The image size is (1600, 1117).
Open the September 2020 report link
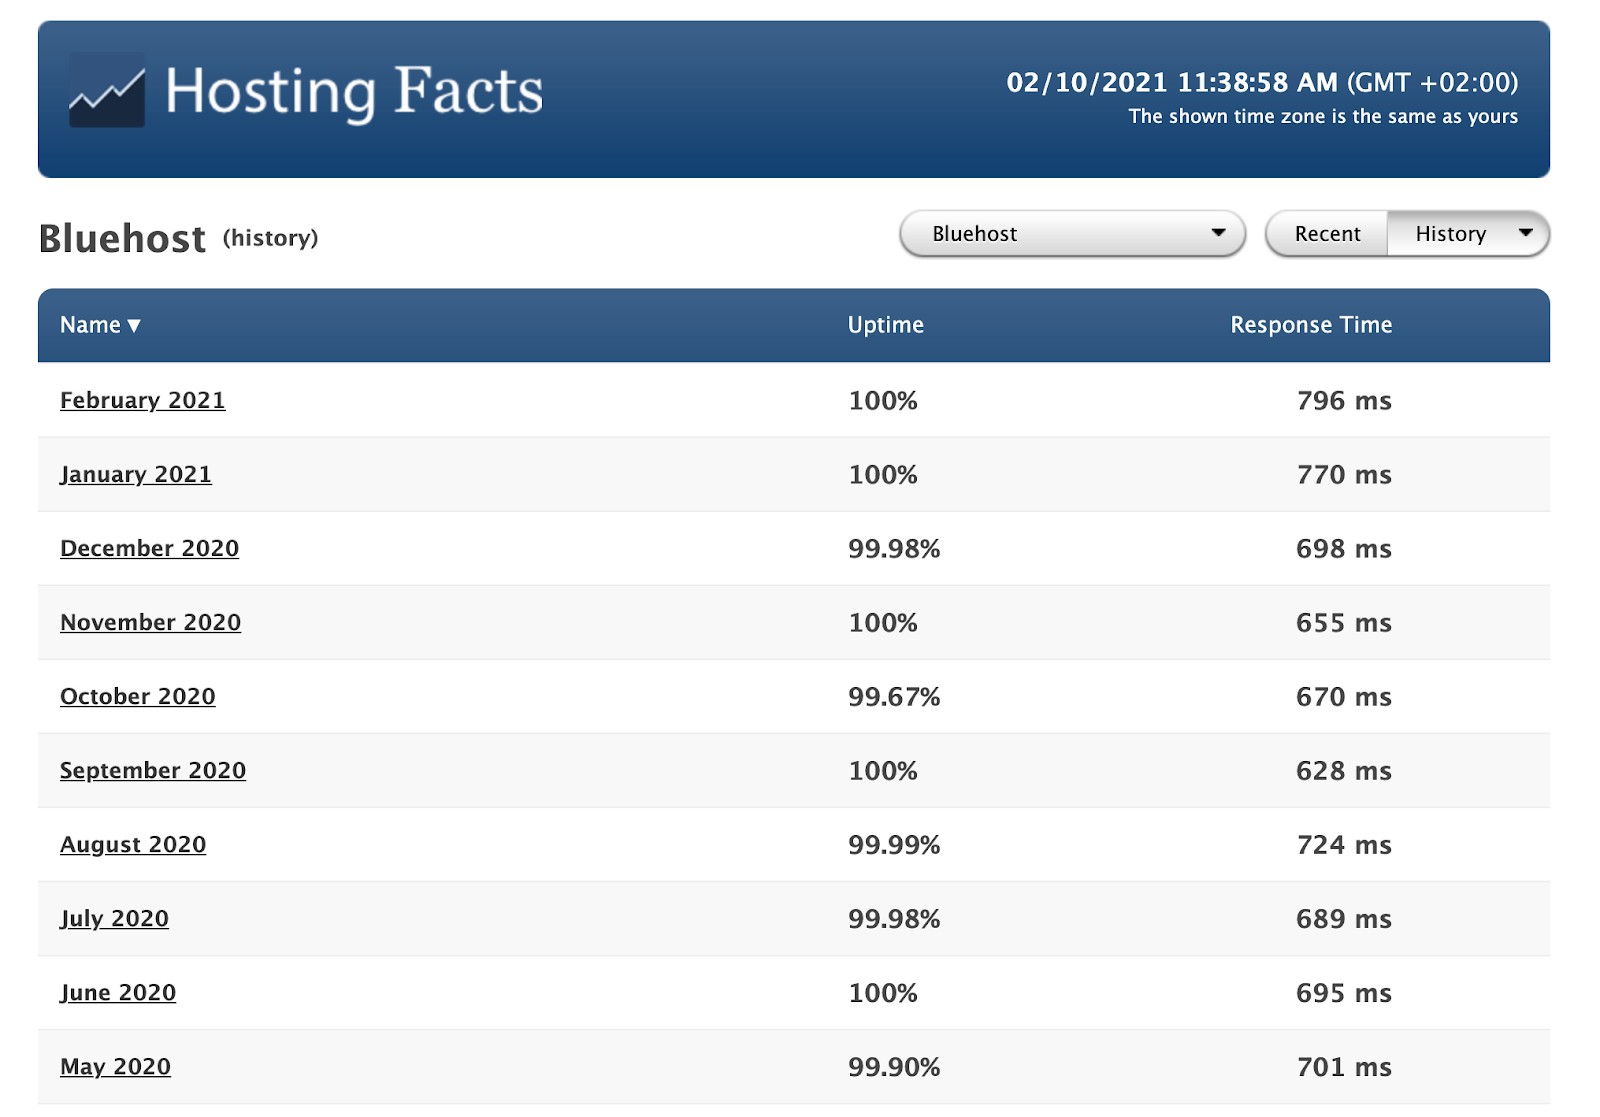(153, 770)
